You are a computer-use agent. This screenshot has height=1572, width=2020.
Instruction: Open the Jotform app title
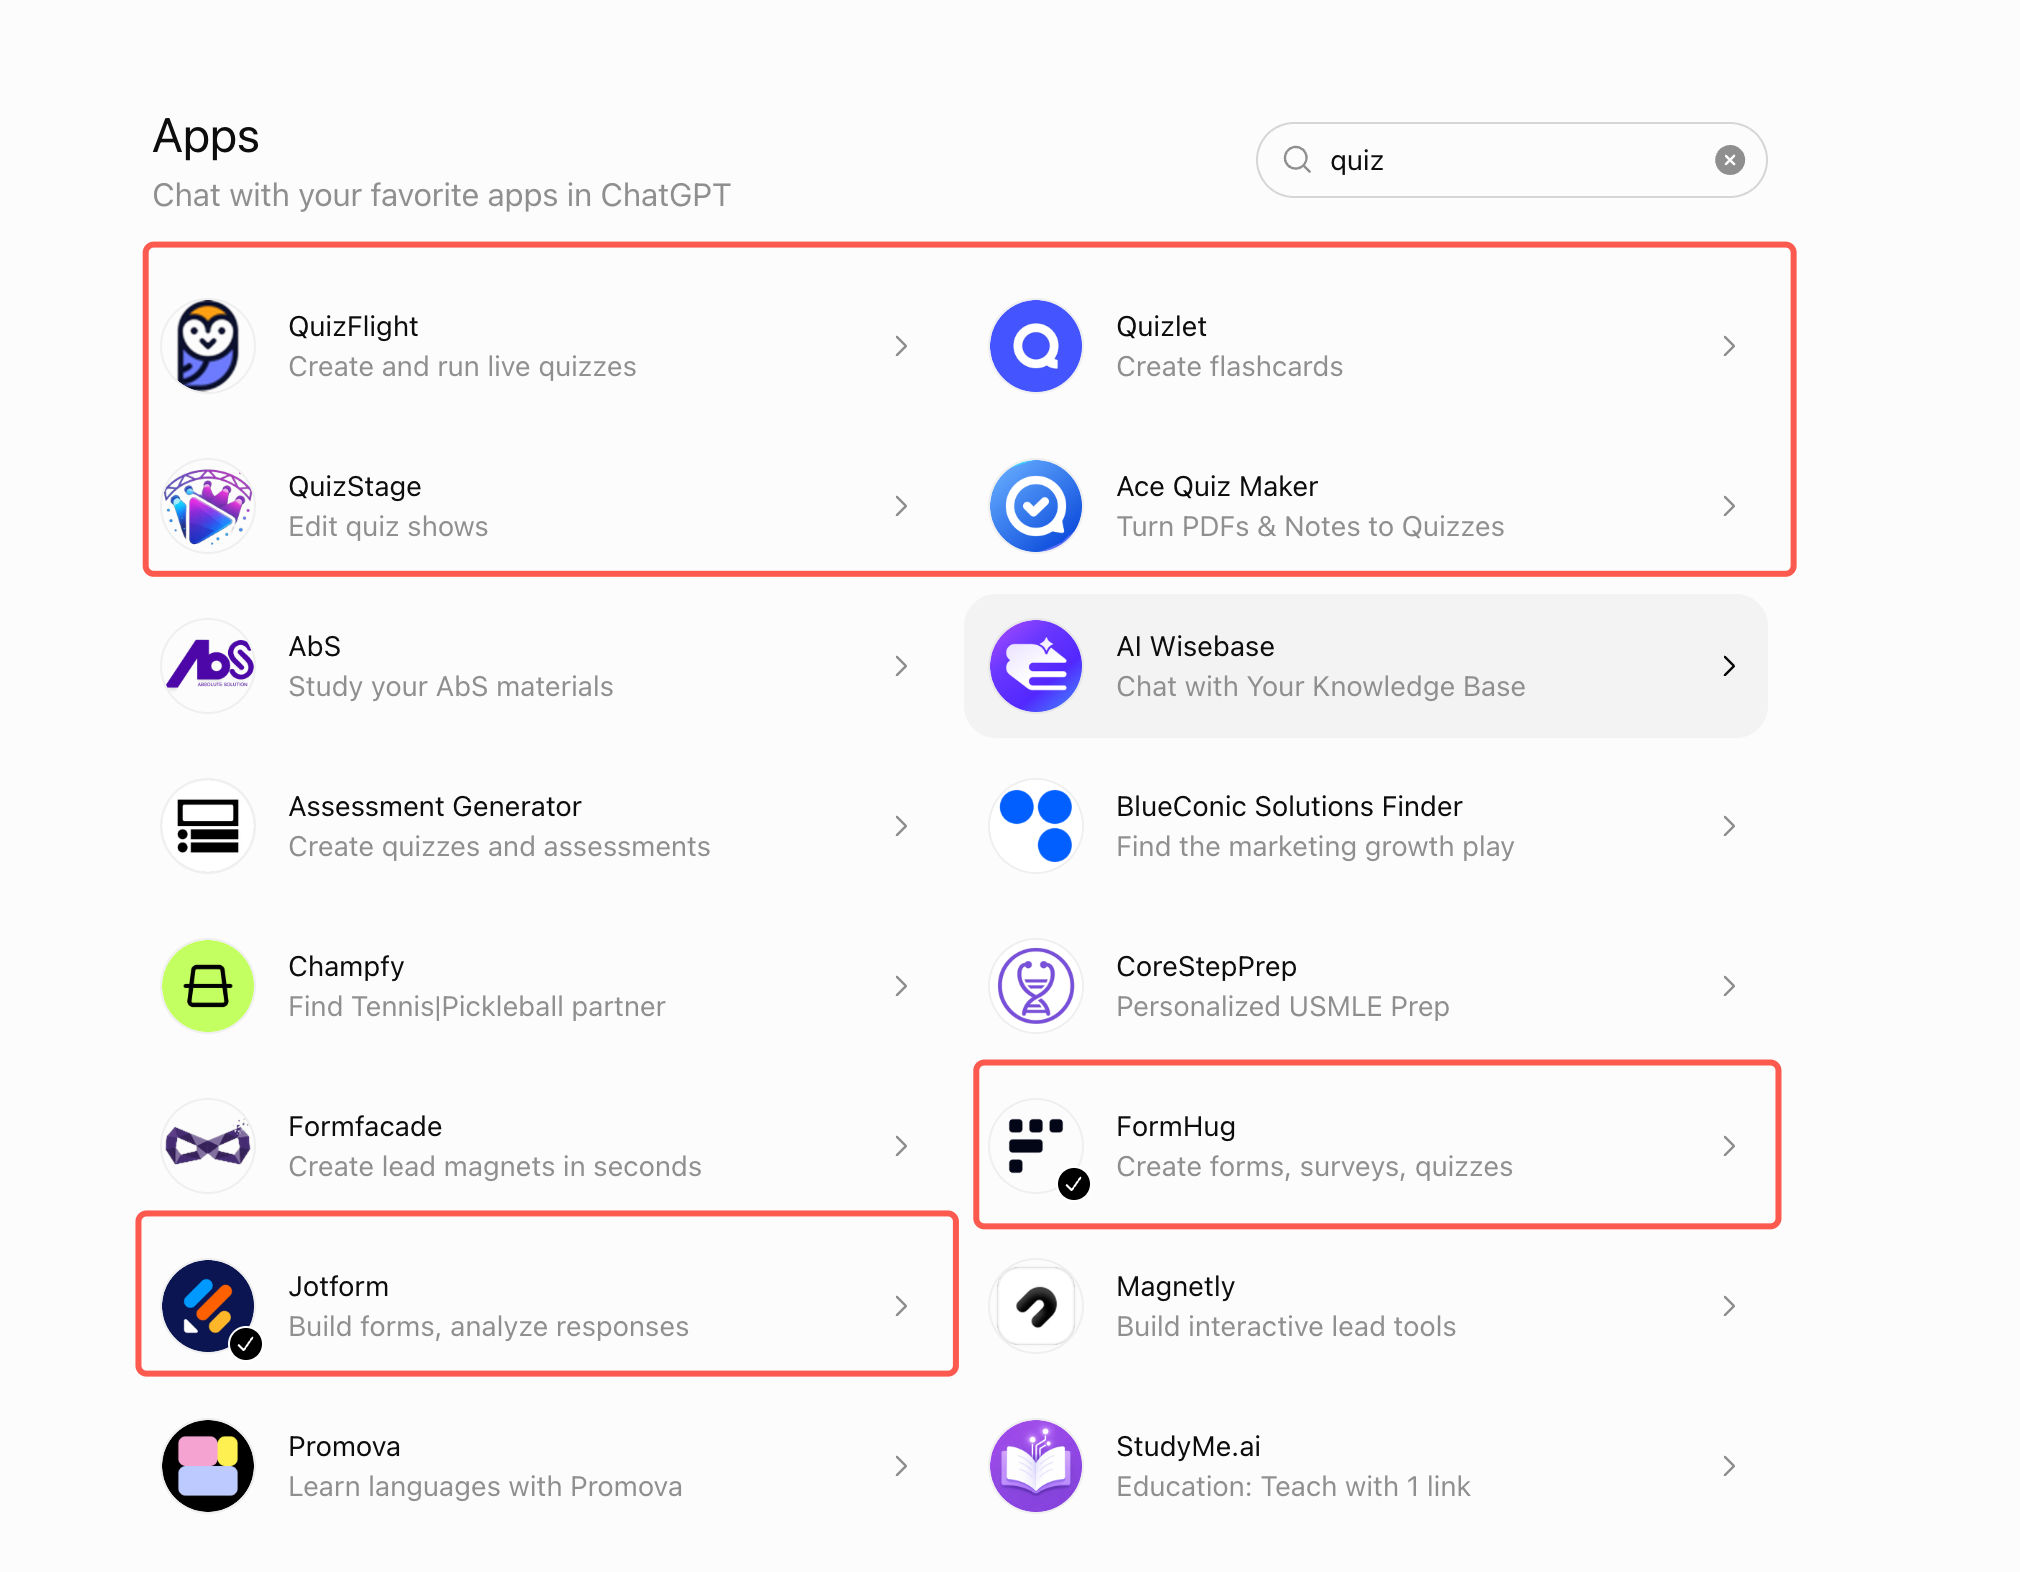coord(338,1286)
